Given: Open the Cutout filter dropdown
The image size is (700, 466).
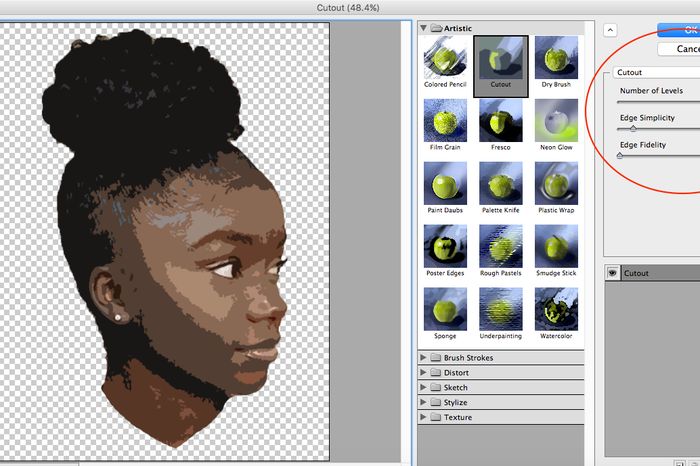Looking at the screenshot, I should point(655,72).
